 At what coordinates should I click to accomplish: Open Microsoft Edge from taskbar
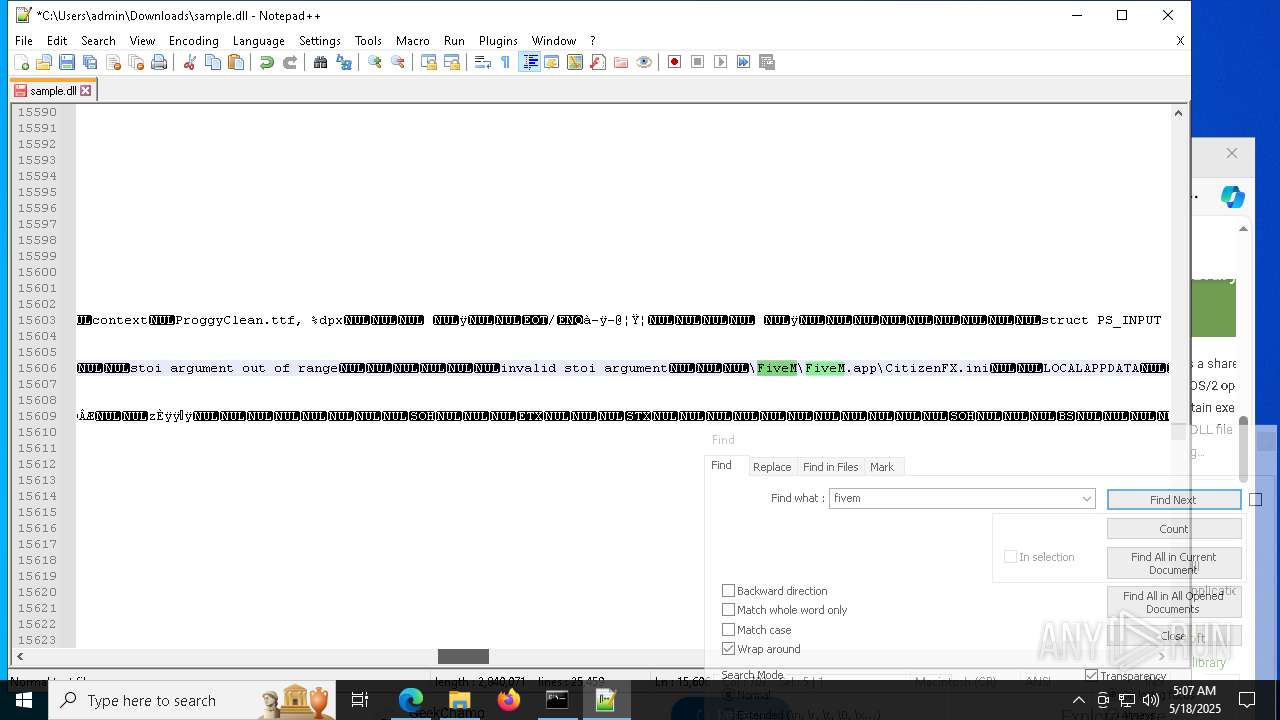tap(411, 700)
